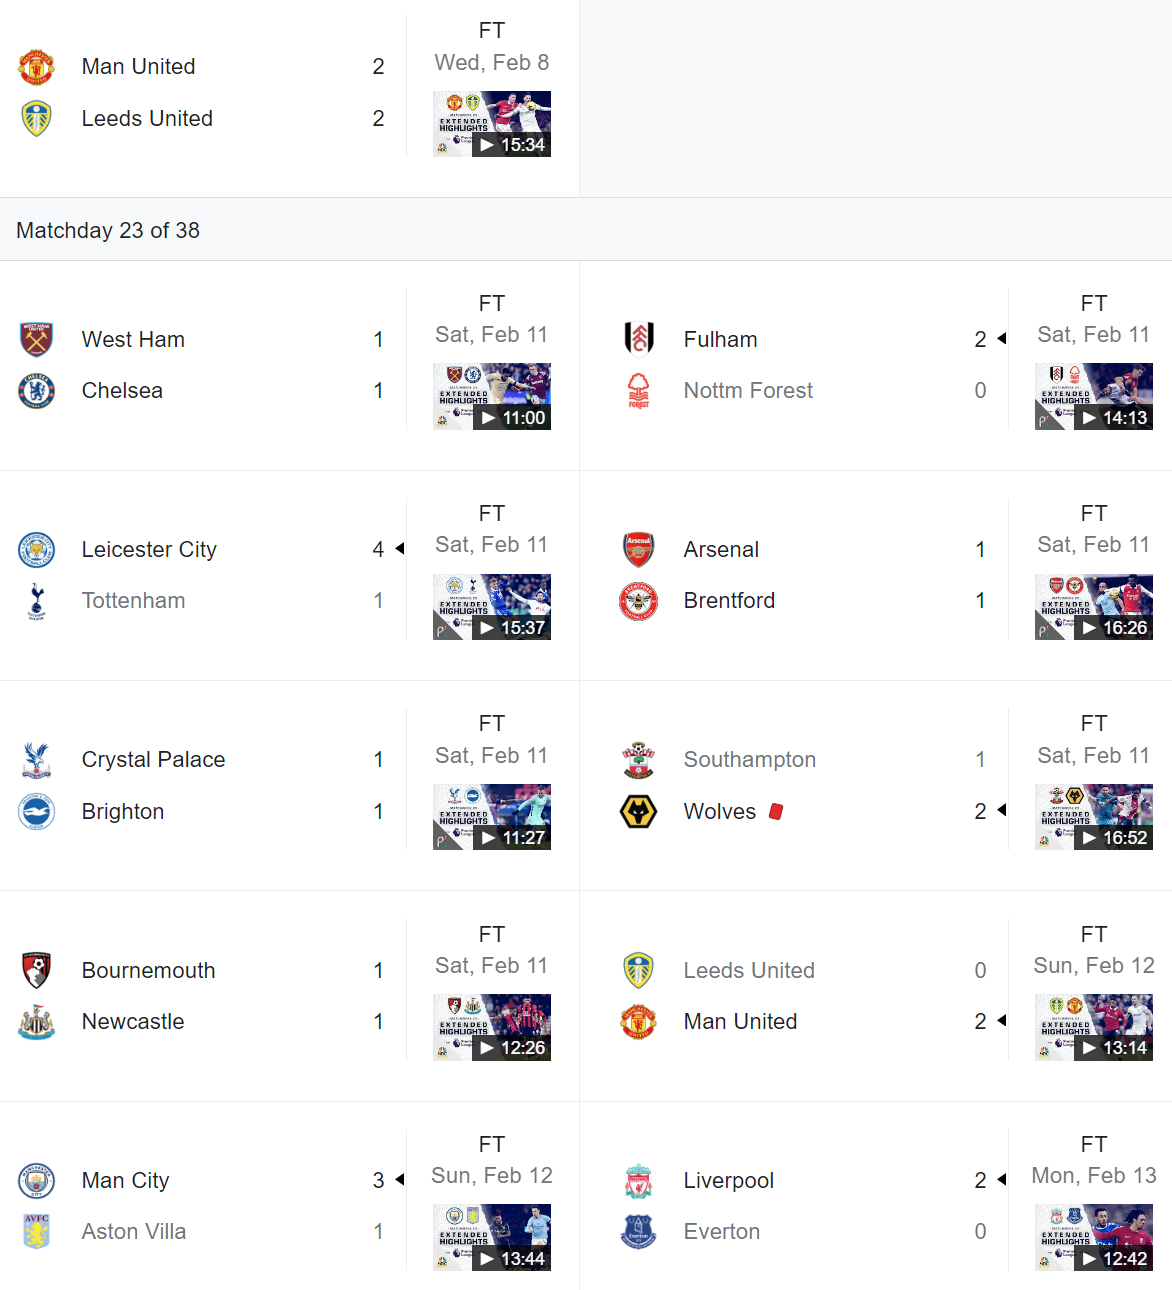
Task: Click the Arsenal cannon crest
Action: 638,549
